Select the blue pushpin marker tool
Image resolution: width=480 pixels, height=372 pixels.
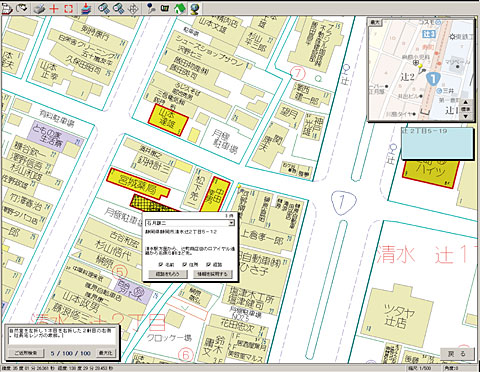(x=150, y=8)
